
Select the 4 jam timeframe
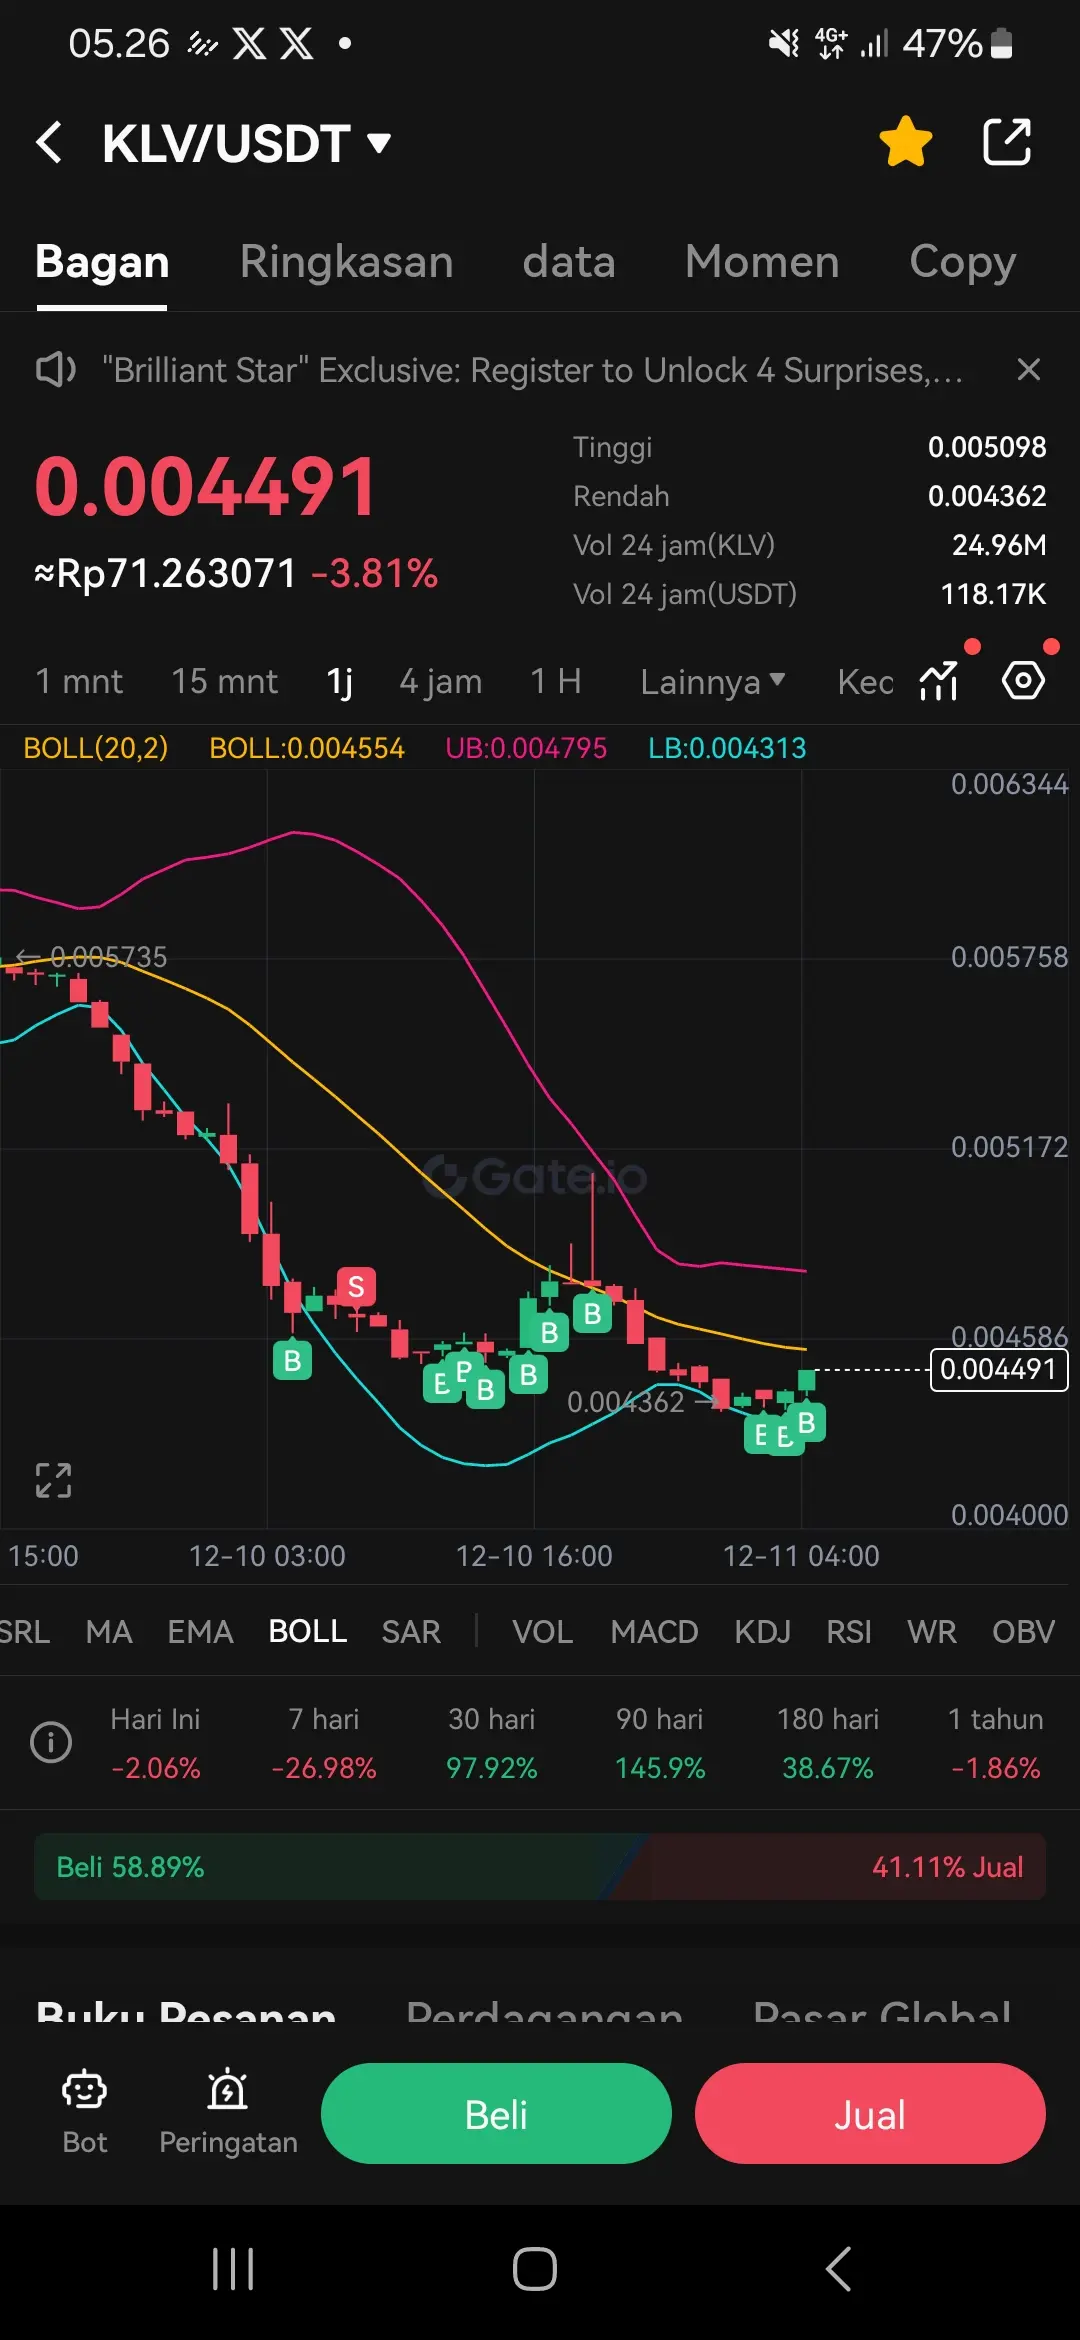[x=441, y=682]
